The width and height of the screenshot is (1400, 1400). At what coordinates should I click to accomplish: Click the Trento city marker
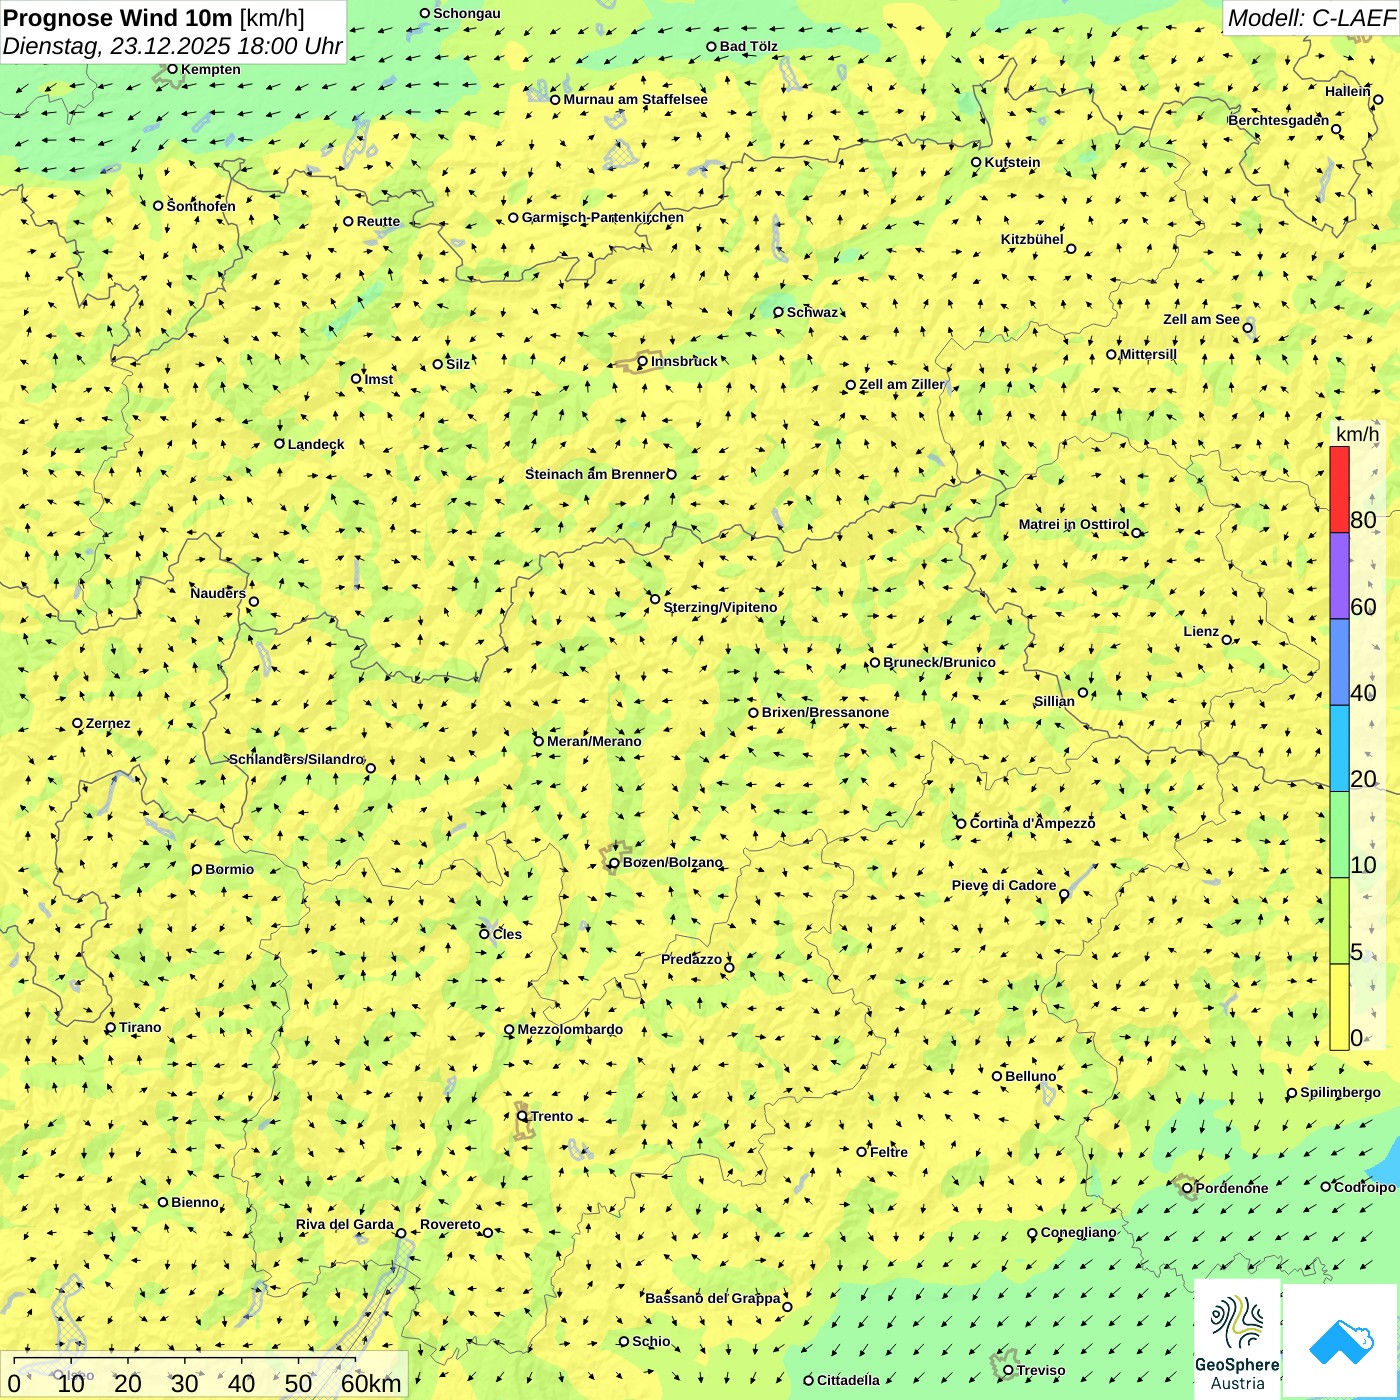coord(522,1116)
